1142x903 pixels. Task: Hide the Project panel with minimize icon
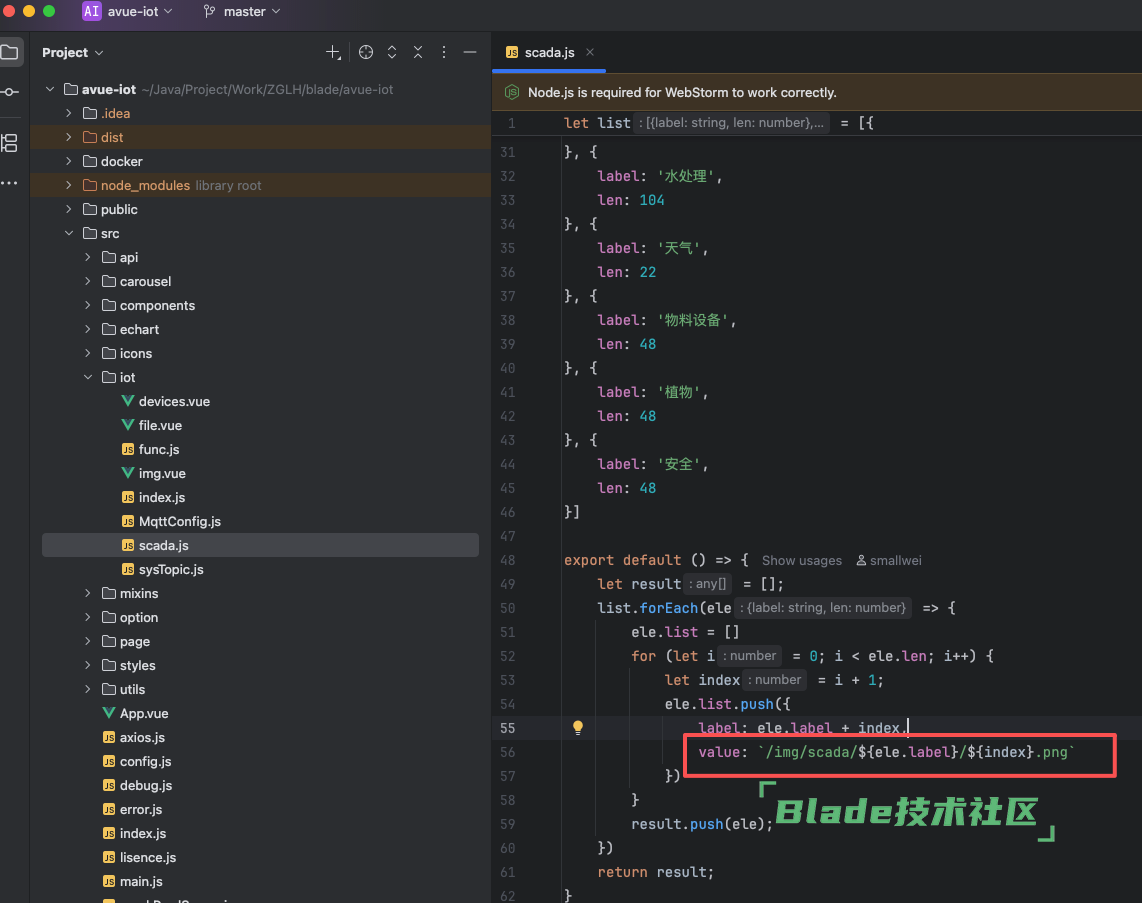(x=470, y=52)
